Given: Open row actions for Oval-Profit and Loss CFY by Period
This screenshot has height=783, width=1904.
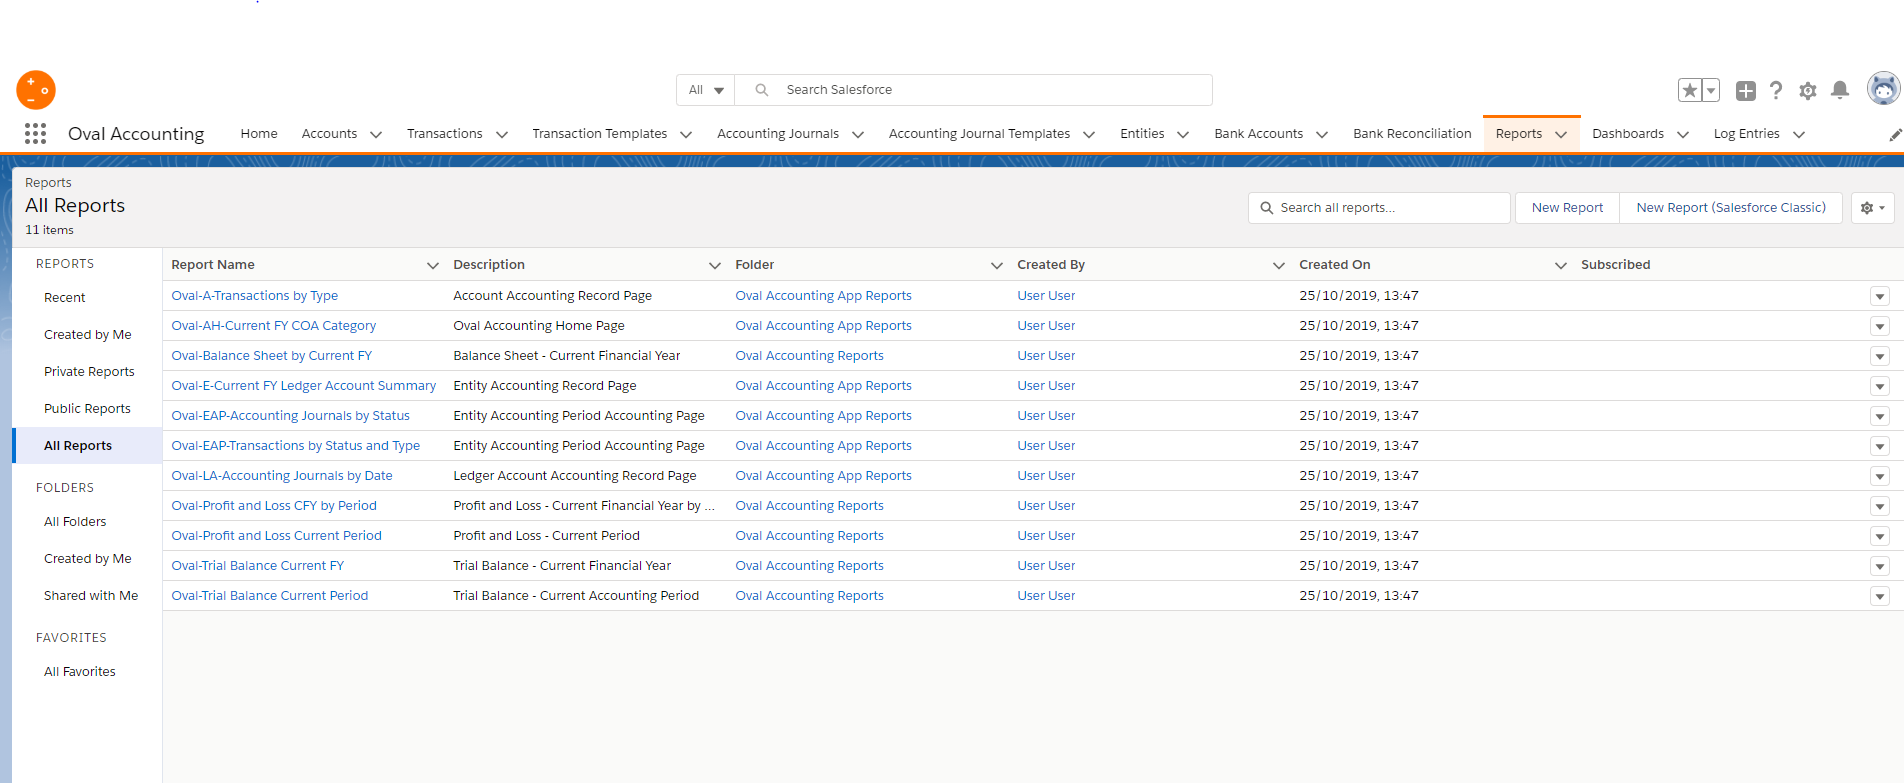Looking at the screenshot, I should (x=1879, y=506).
